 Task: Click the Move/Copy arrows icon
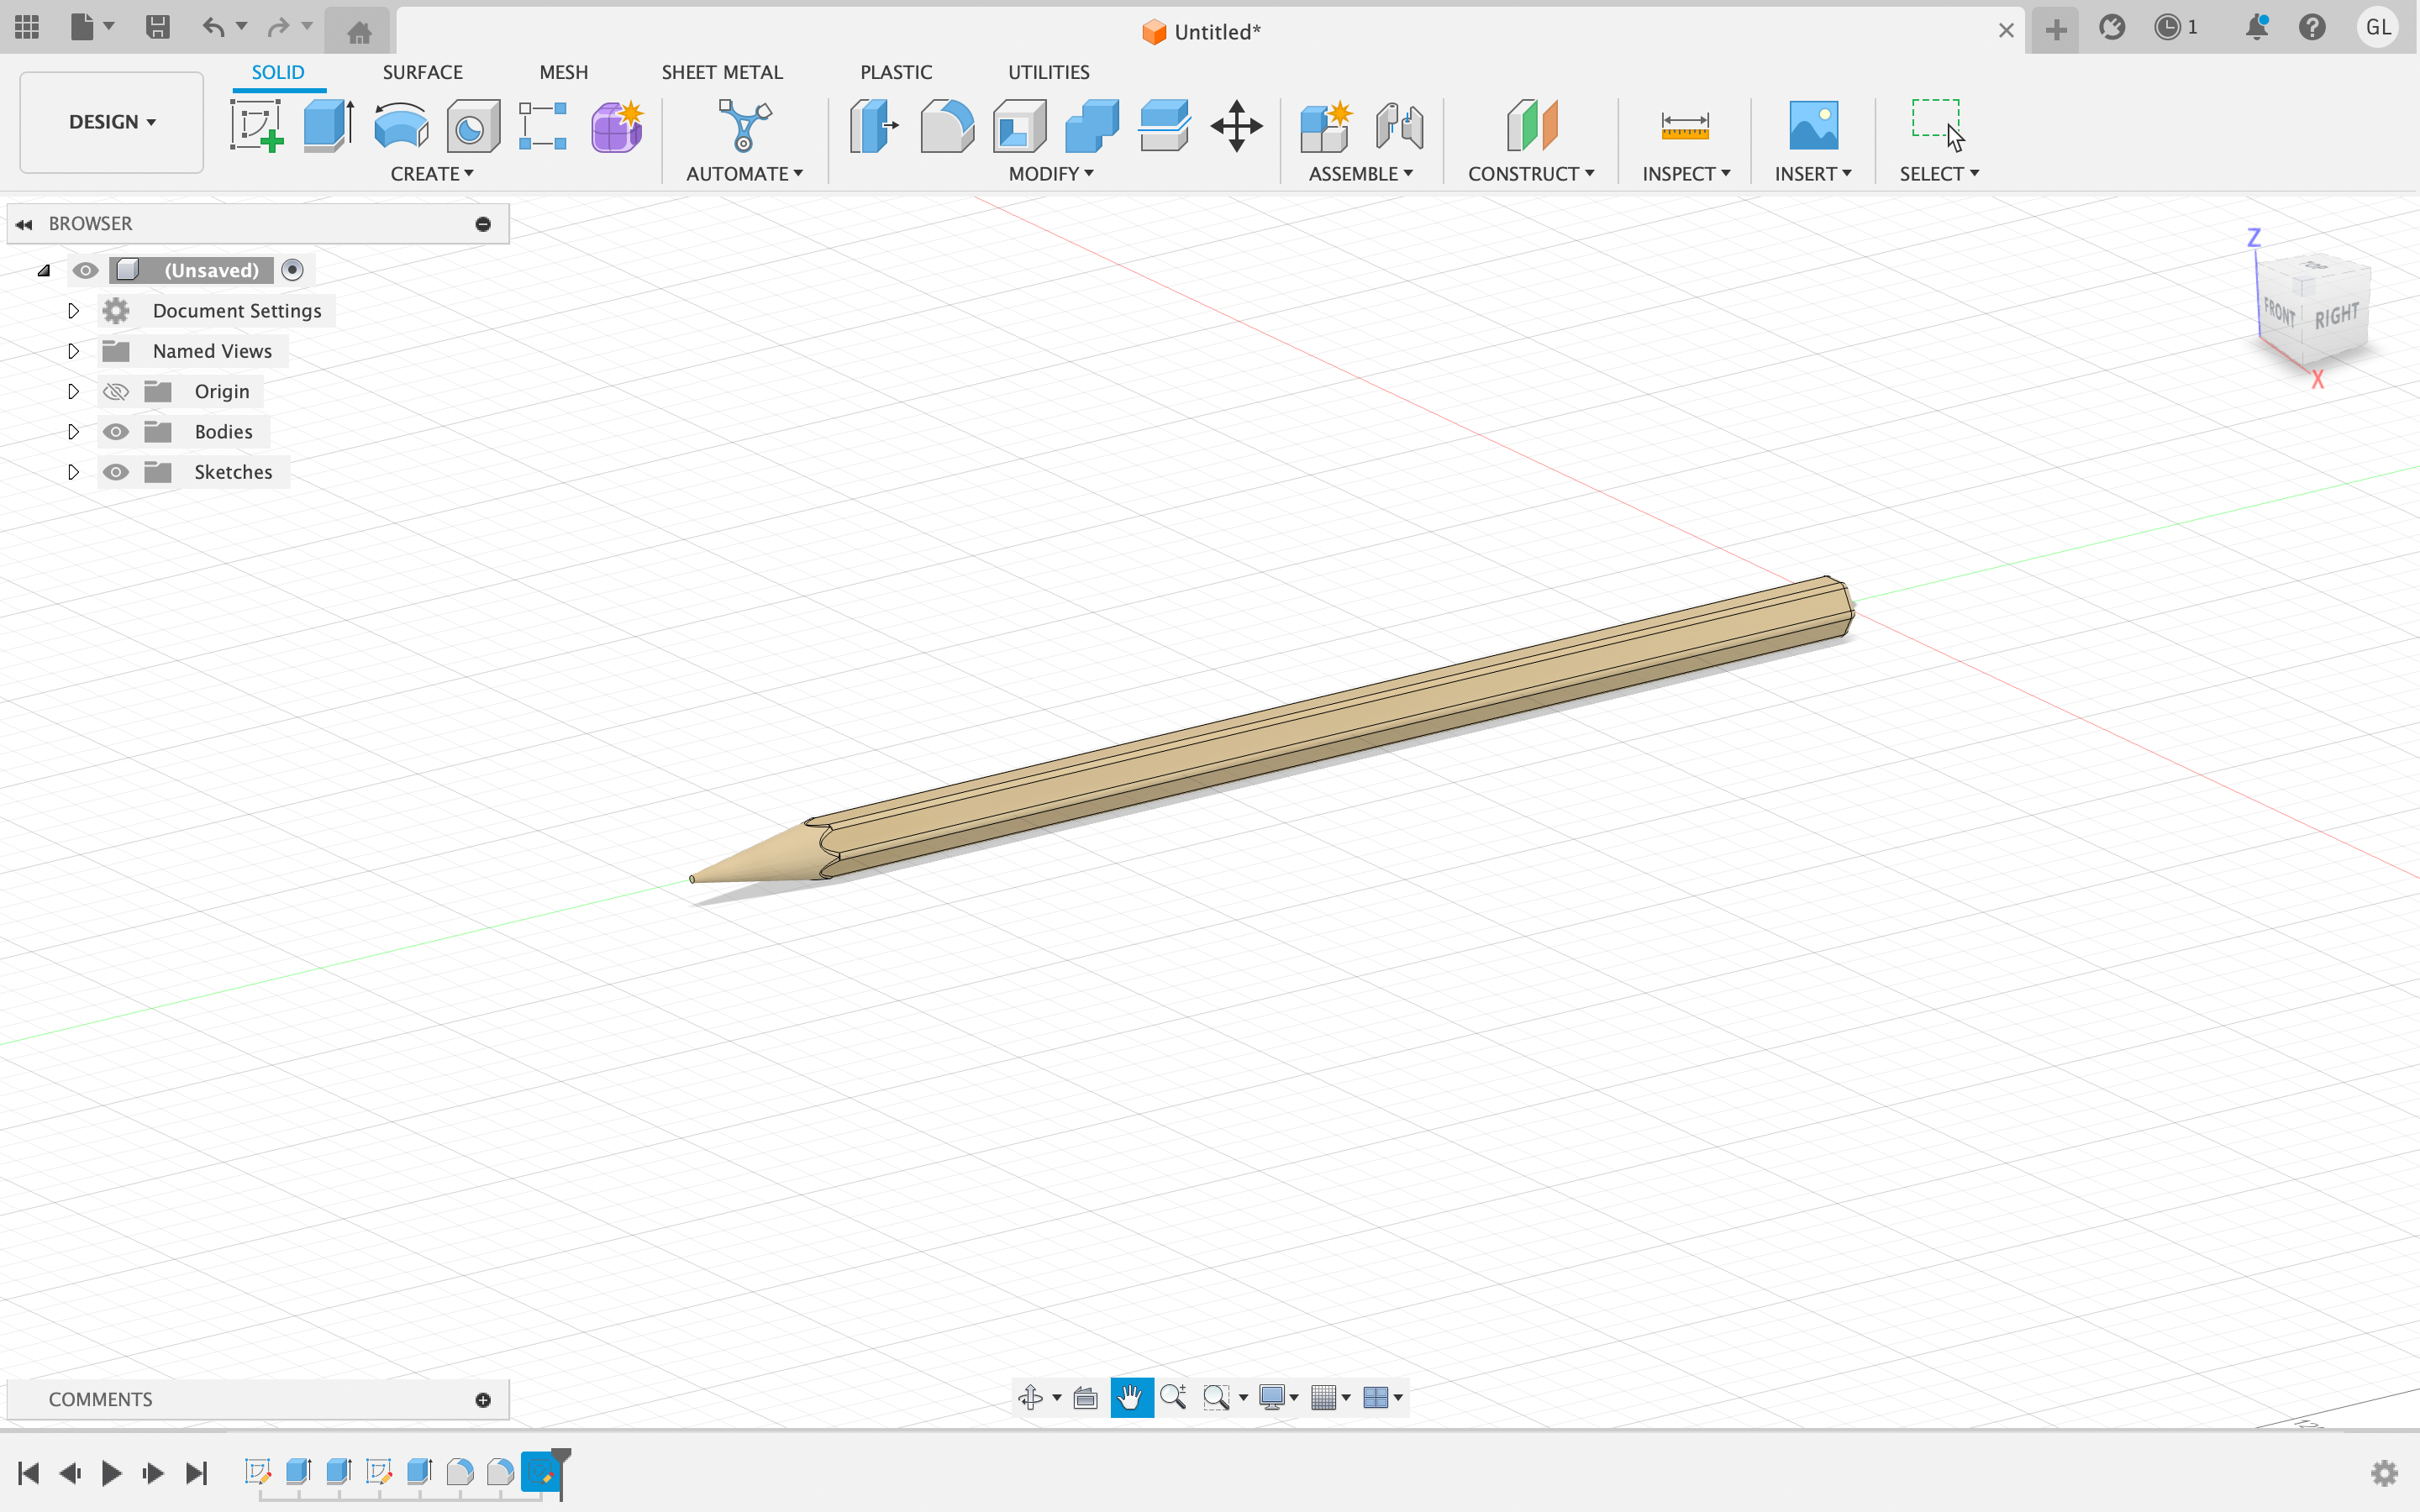[x=1236, y=126]
